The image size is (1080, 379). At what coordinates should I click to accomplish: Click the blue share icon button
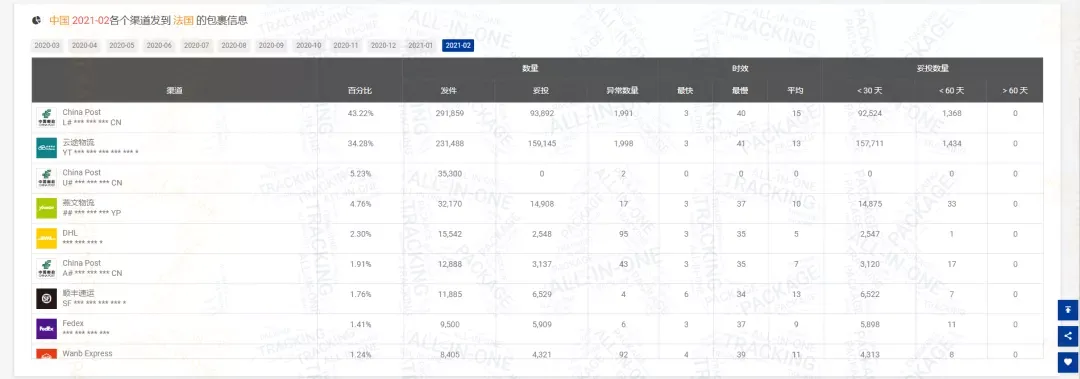(1068, 336)
